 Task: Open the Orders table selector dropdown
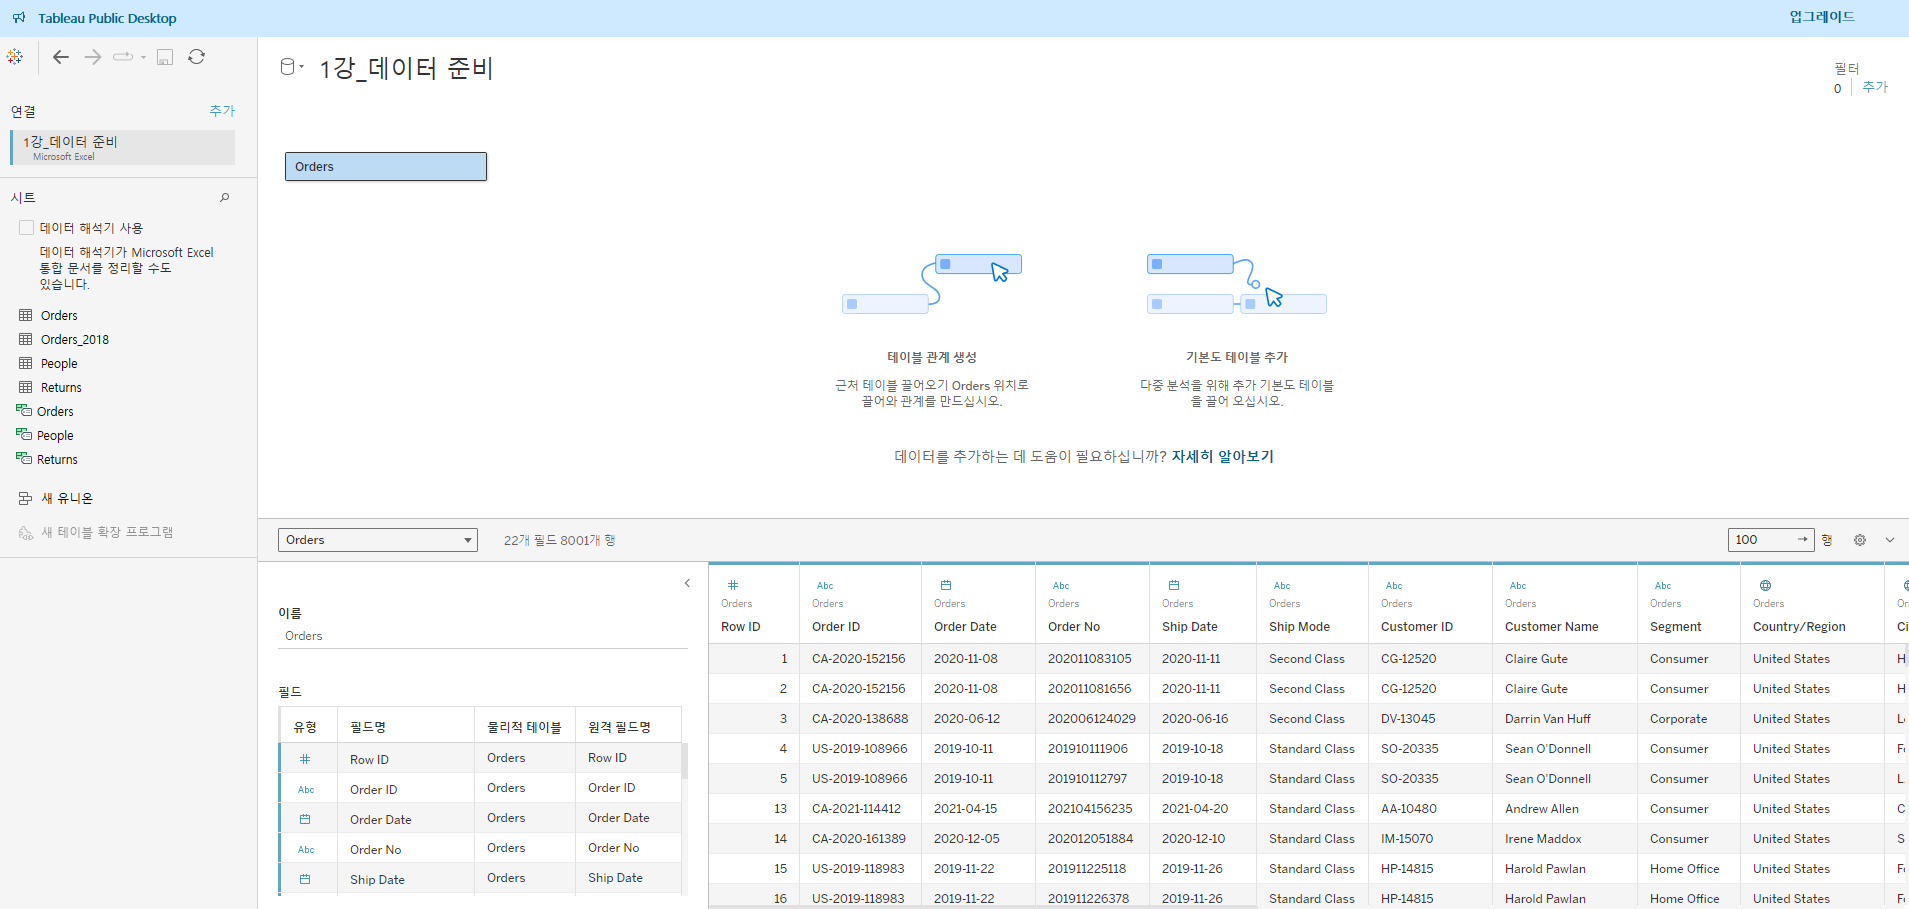(x=378, y=540)
